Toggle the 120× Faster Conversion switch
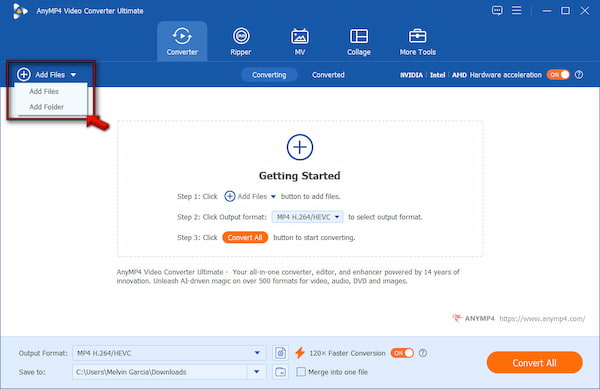 402,353
